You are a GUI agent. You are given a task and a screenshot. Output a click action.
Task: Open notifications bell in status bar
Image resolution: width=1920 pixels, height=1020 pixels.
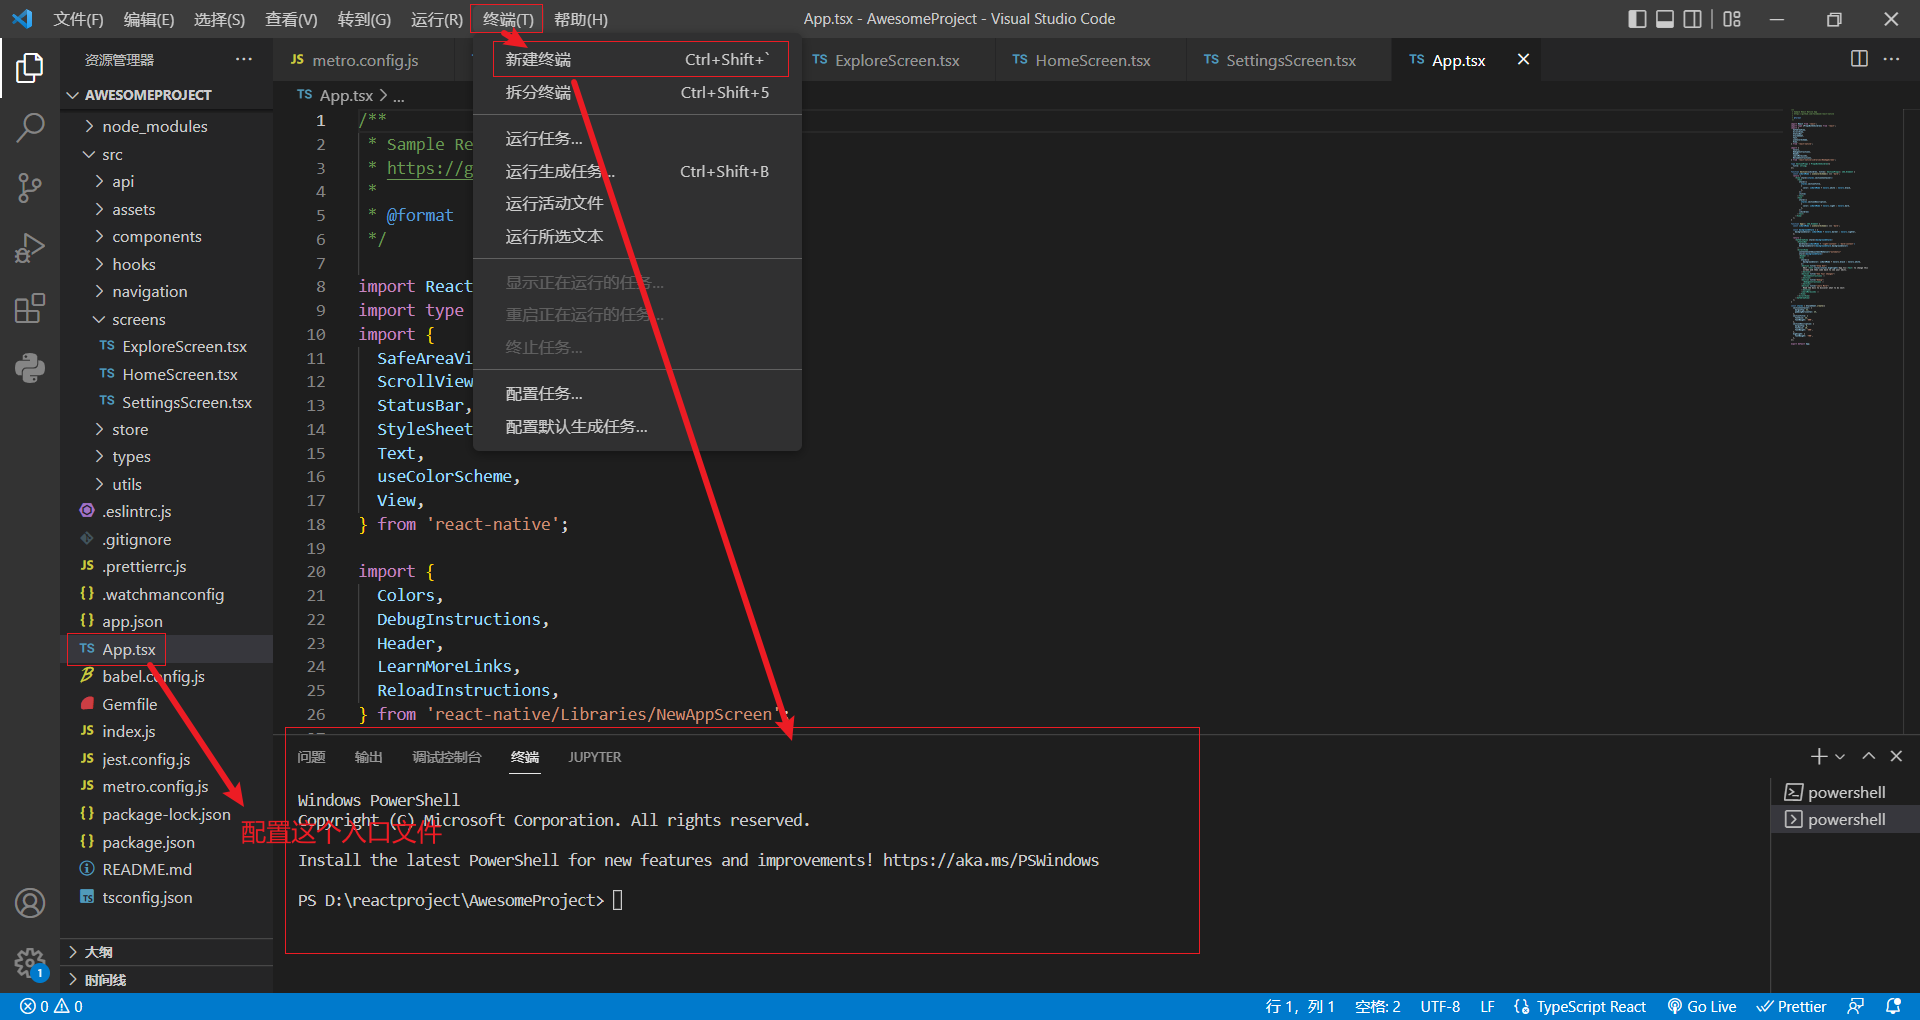[x=1893, y=1006]
